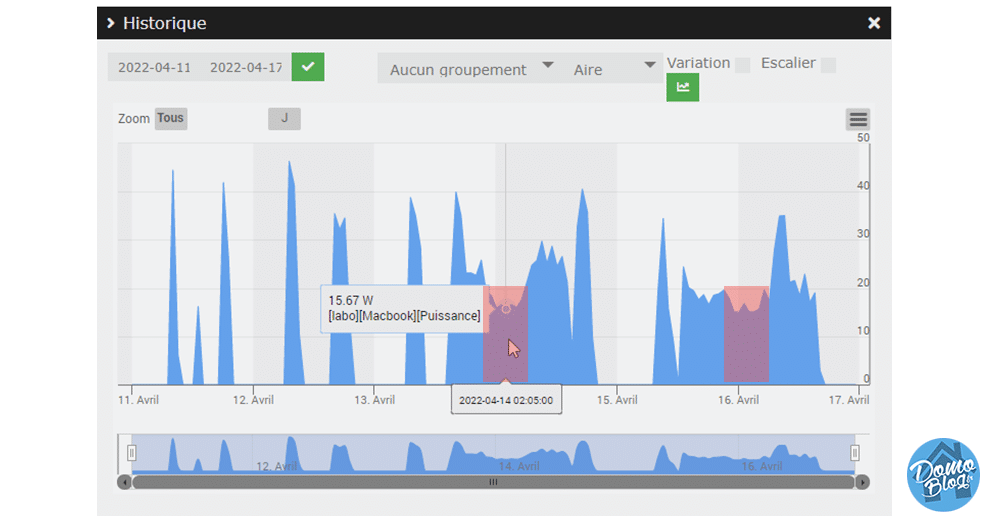Click the red highlighted band near 16. Avril

point(746,334)
